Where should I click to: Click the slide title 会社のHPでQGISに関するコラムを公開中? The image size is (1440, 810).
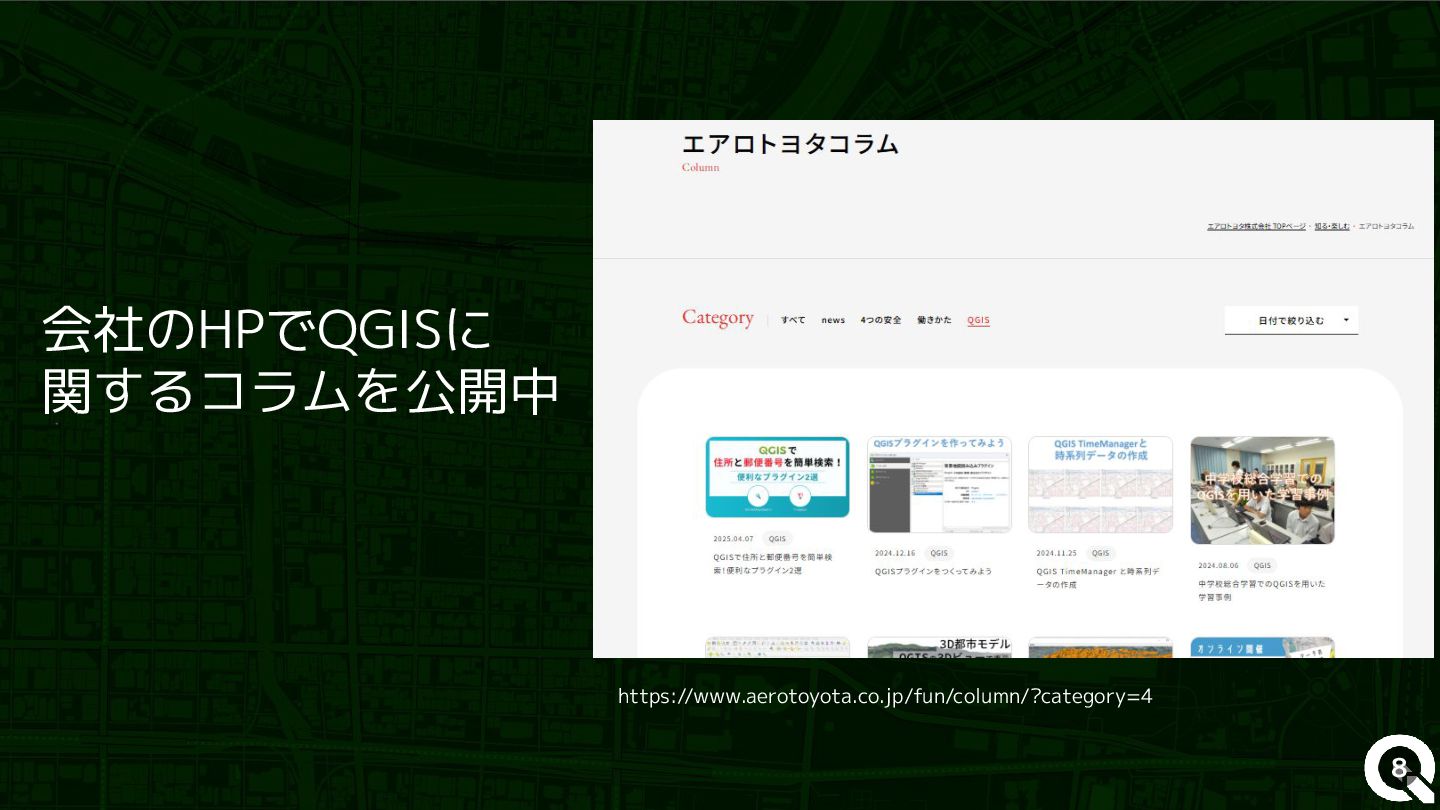pos(300,360)
